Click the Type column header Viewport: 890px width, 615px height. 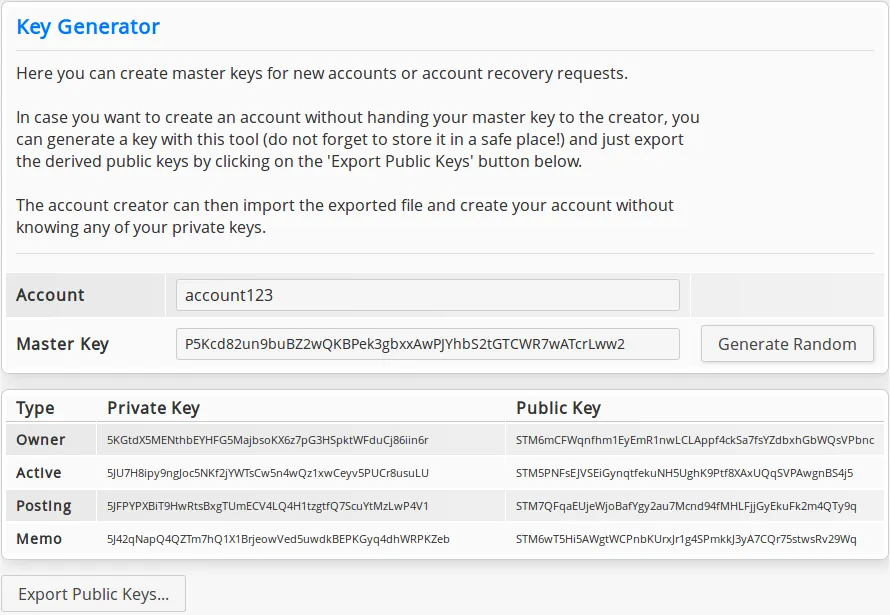click(x=35, y=407)
